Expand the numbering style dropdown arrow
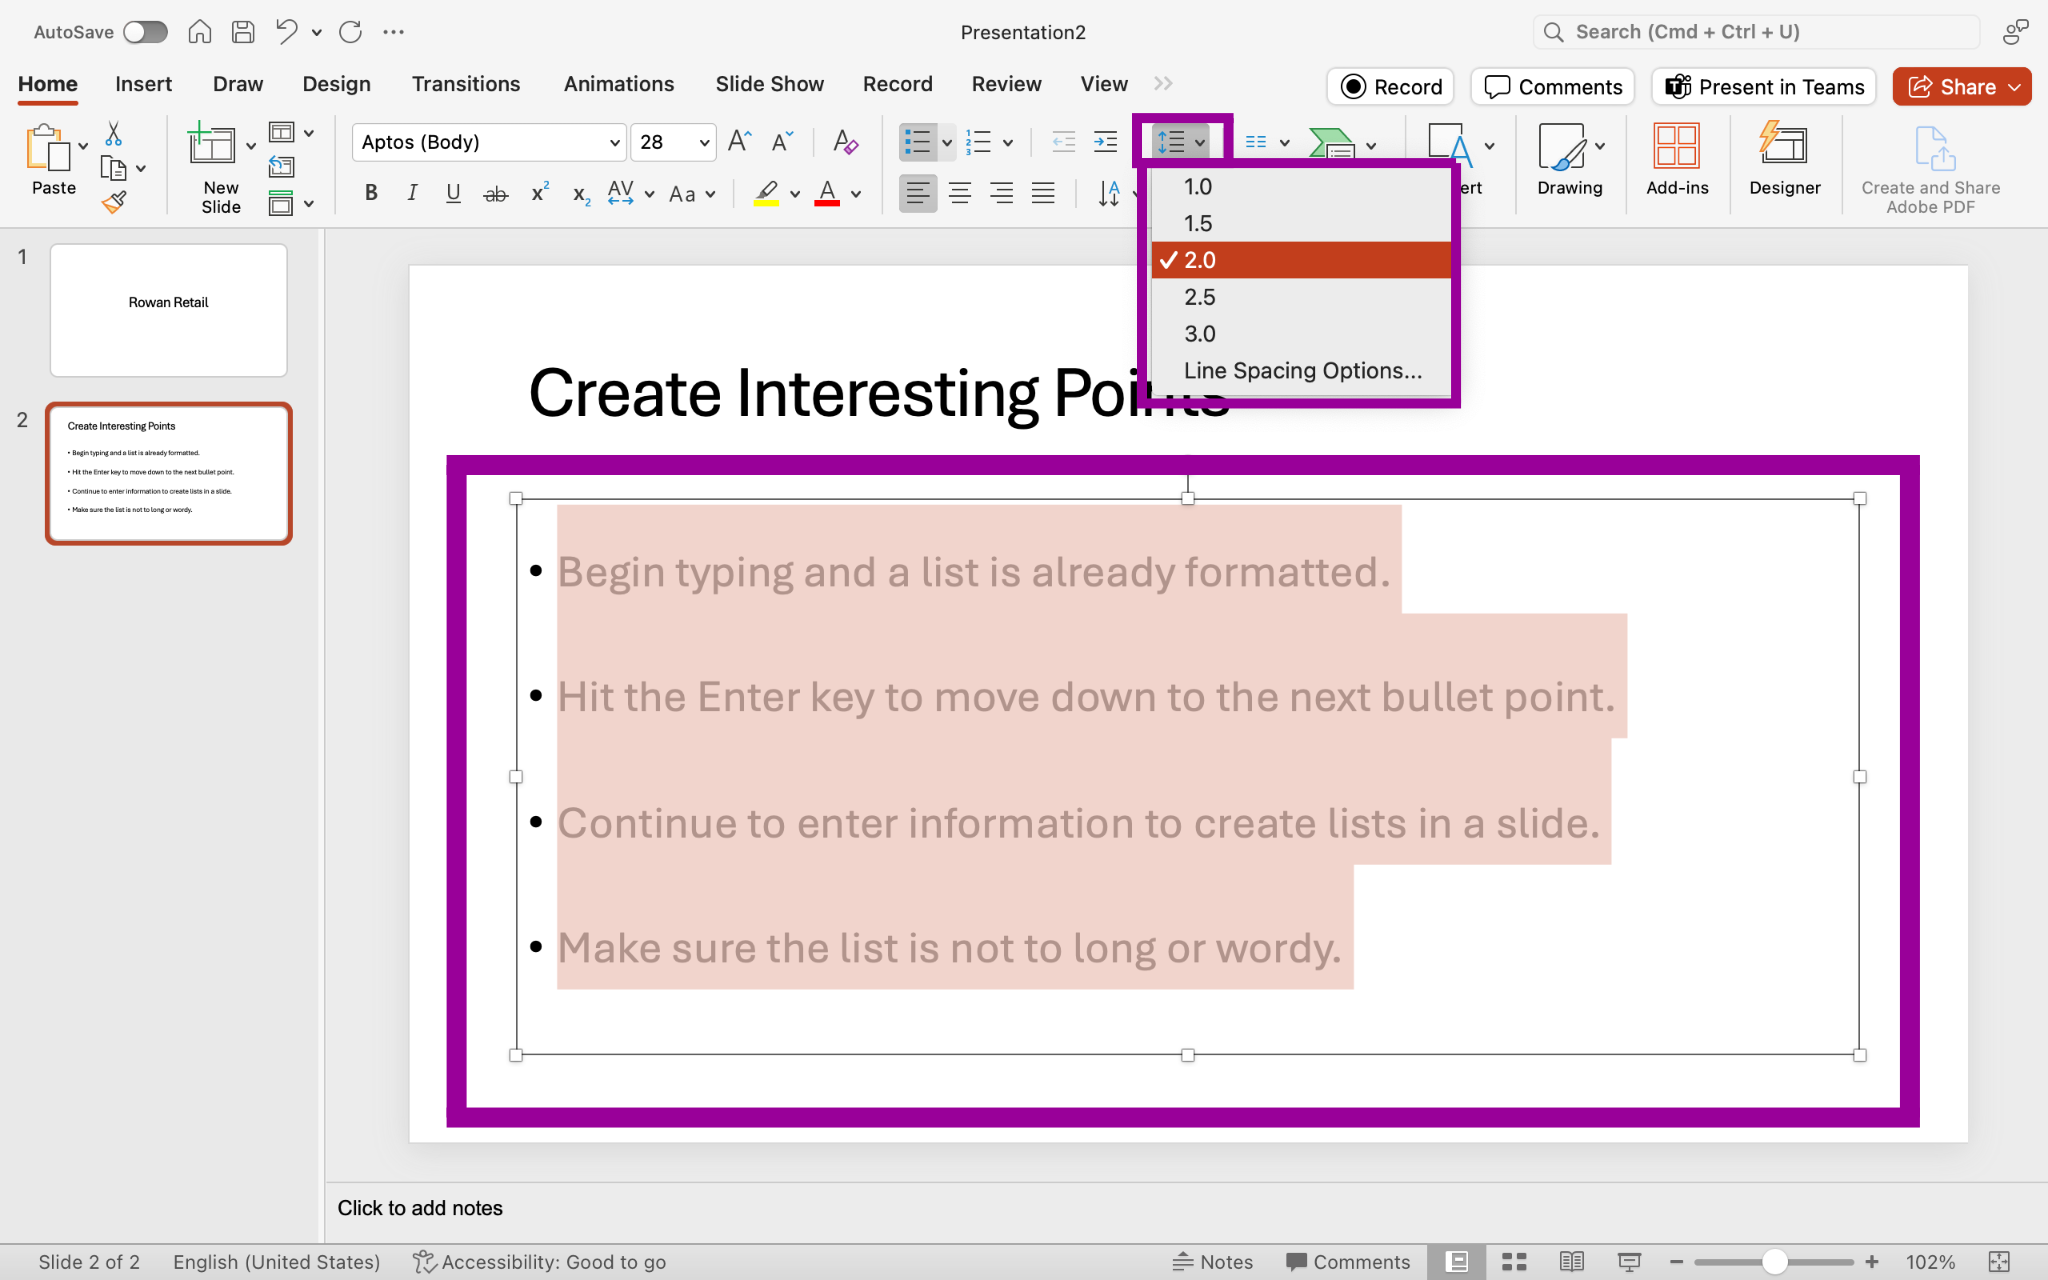Image resolution: width=2048 pixels, height=1280 pixels. pos(1007,142)
